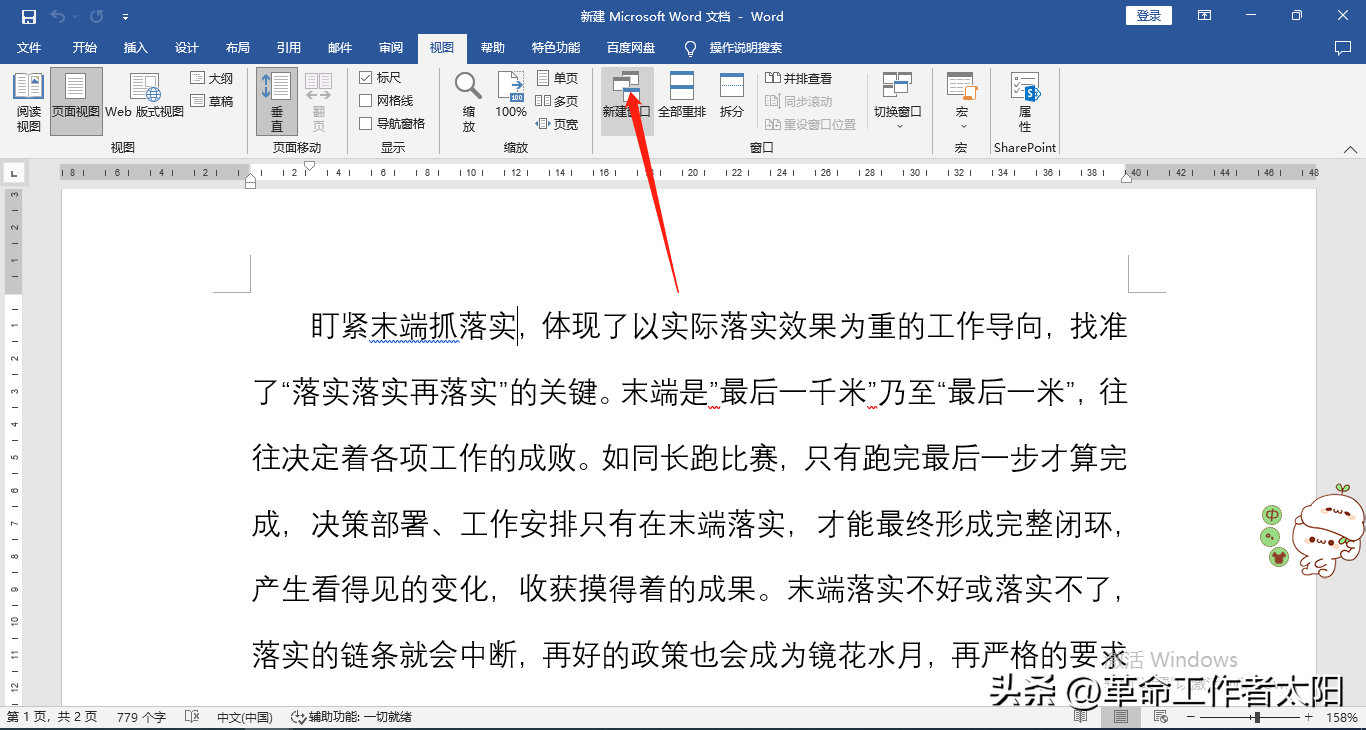The height and width of the screenshot is (730, 1366).
Task: Open the comments speech bubble icon
Action: coord(1343,48)
